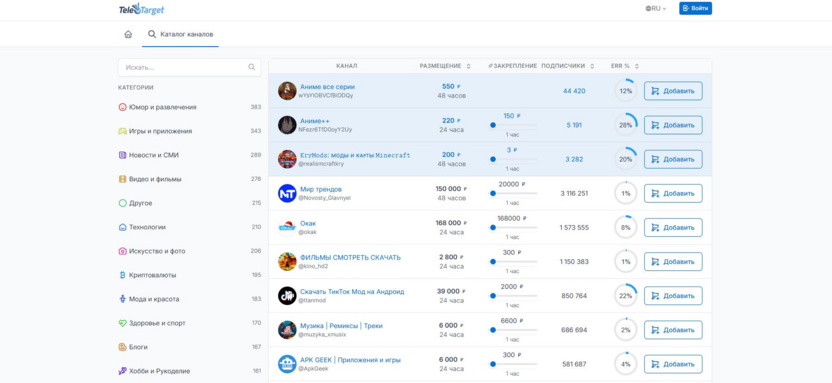832x383 pixels.
Task: Select the Криптовалюты category icon
Action: tap(123, 275)
